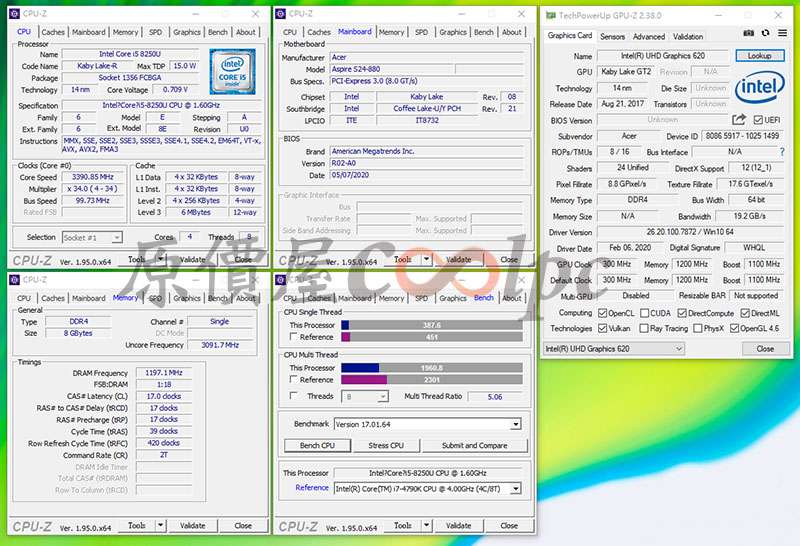Enable the Threads checkbox in Bench tab
The width and height of the screenshot is (800, 546).
click(290, 396)
